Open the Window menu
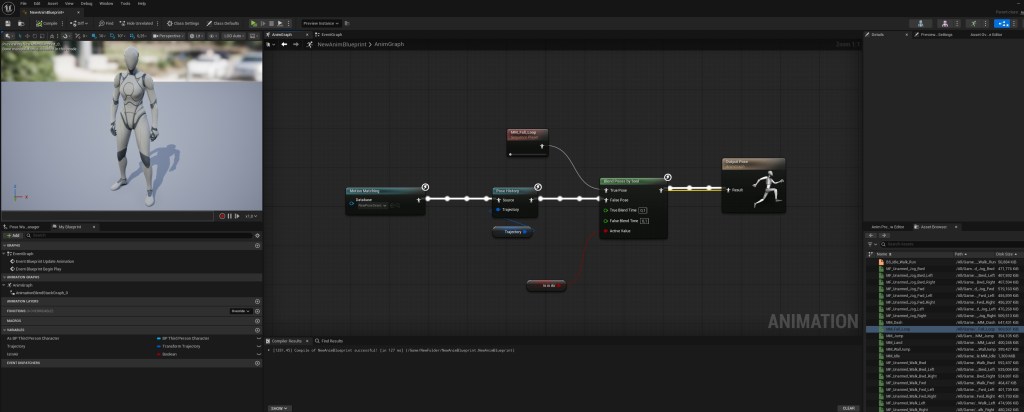1024x412 pixels. click(106, 4)
